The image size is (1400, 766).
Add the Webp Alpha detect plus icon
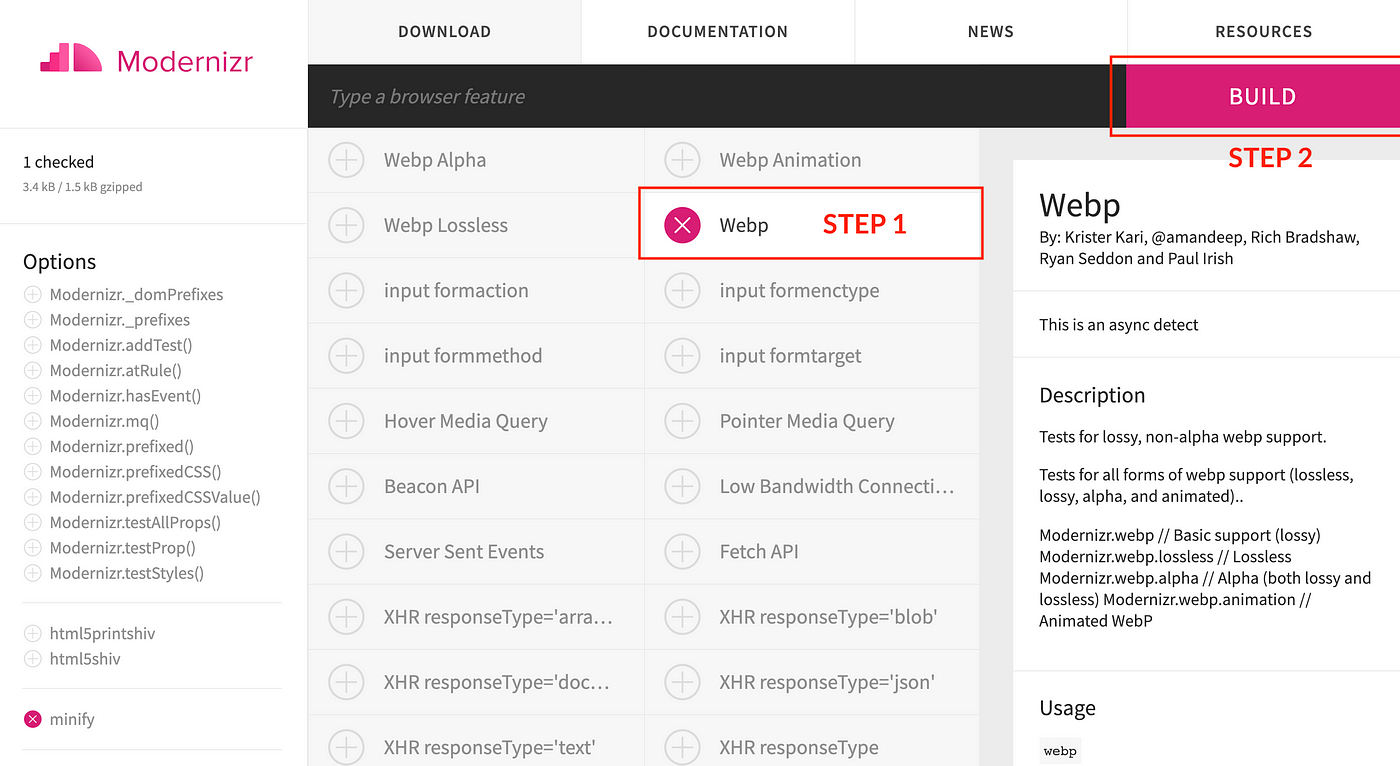click(346, 160)
